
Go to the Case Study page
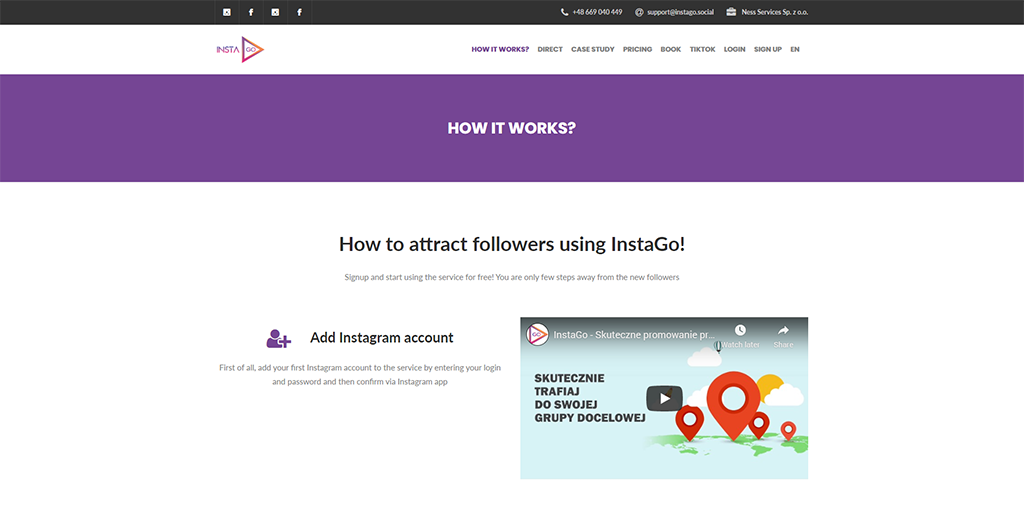[x=593, y=50]
